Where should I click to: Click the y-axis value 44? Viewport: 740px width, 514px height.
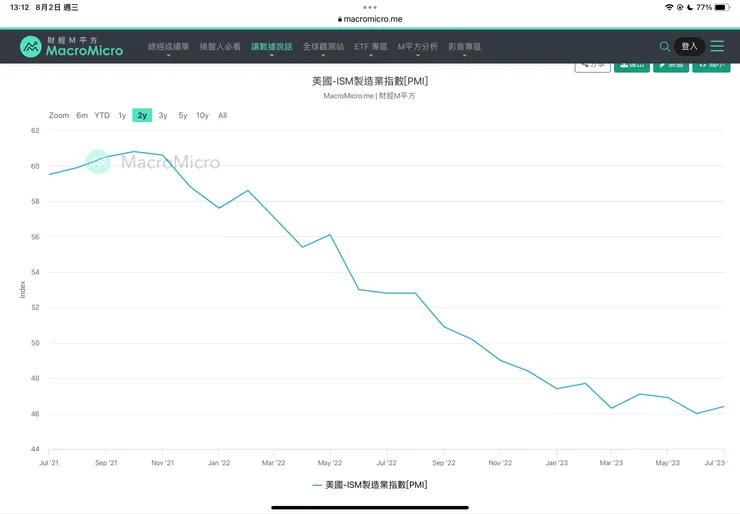tap(35, 449)
